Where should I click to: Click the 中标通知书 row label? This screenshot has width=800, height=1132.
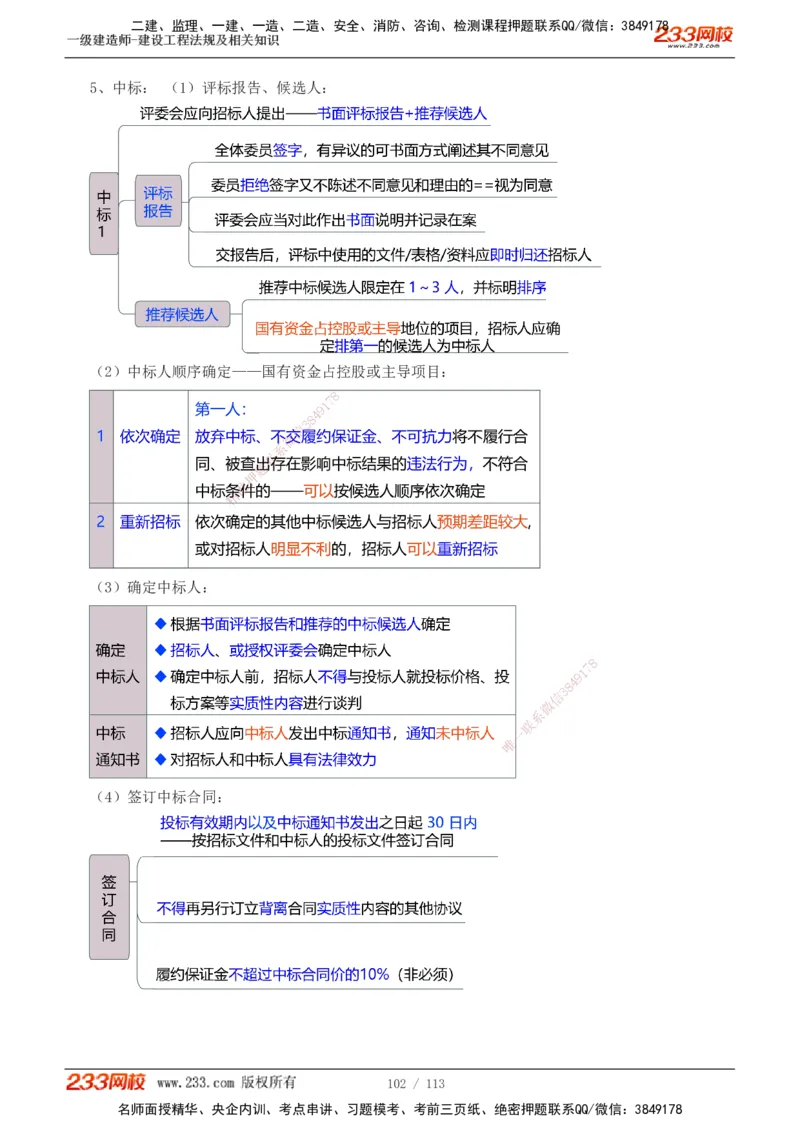point(117,748)
